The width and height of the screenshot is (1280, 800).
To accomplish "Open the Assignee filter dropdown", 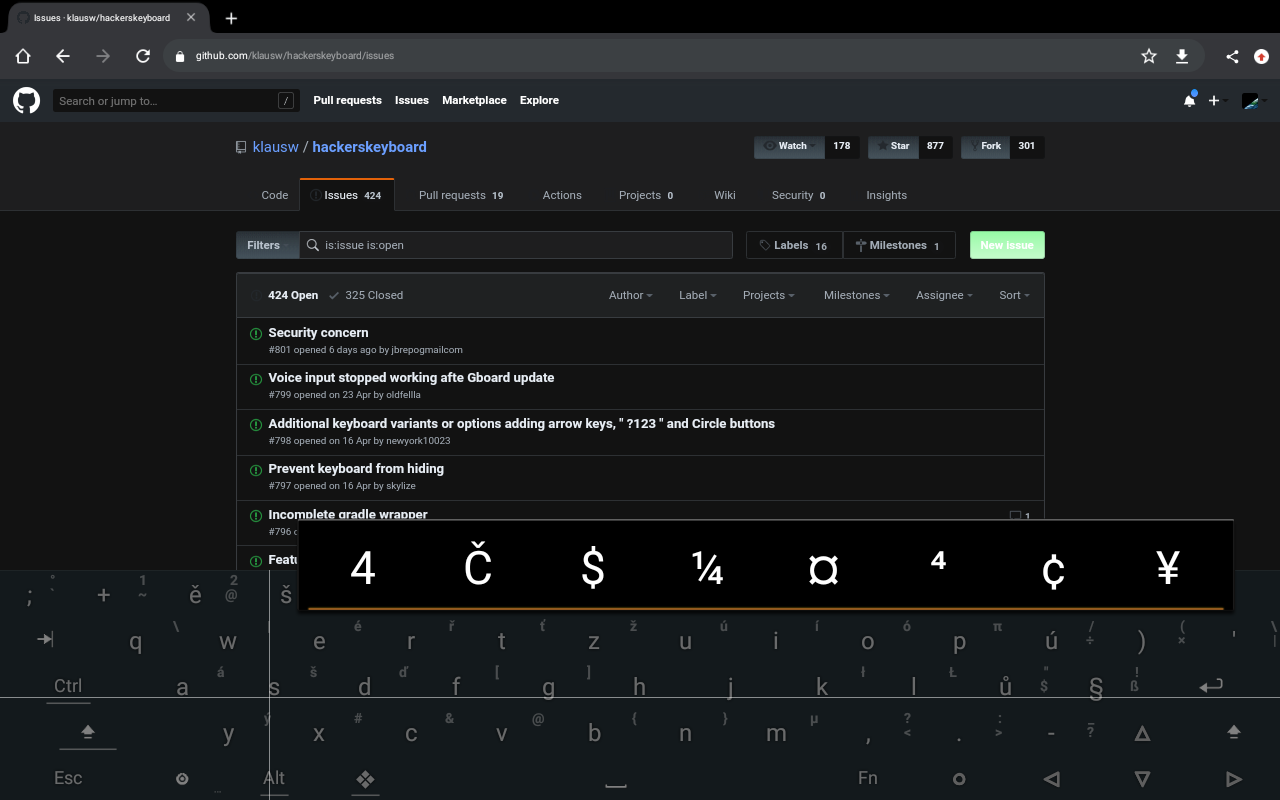I will pyautogui.click(x=944, y=295).
